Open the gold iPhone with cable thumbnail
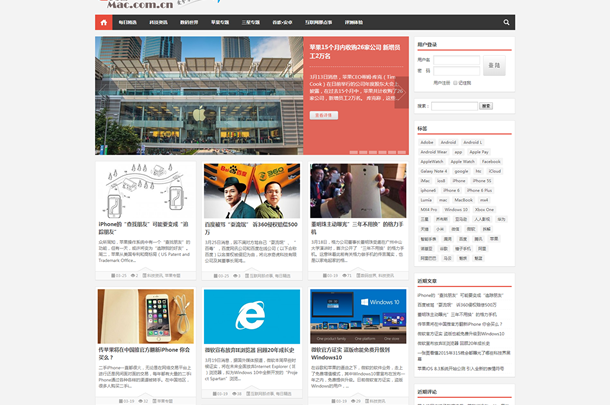 [145, 316]
